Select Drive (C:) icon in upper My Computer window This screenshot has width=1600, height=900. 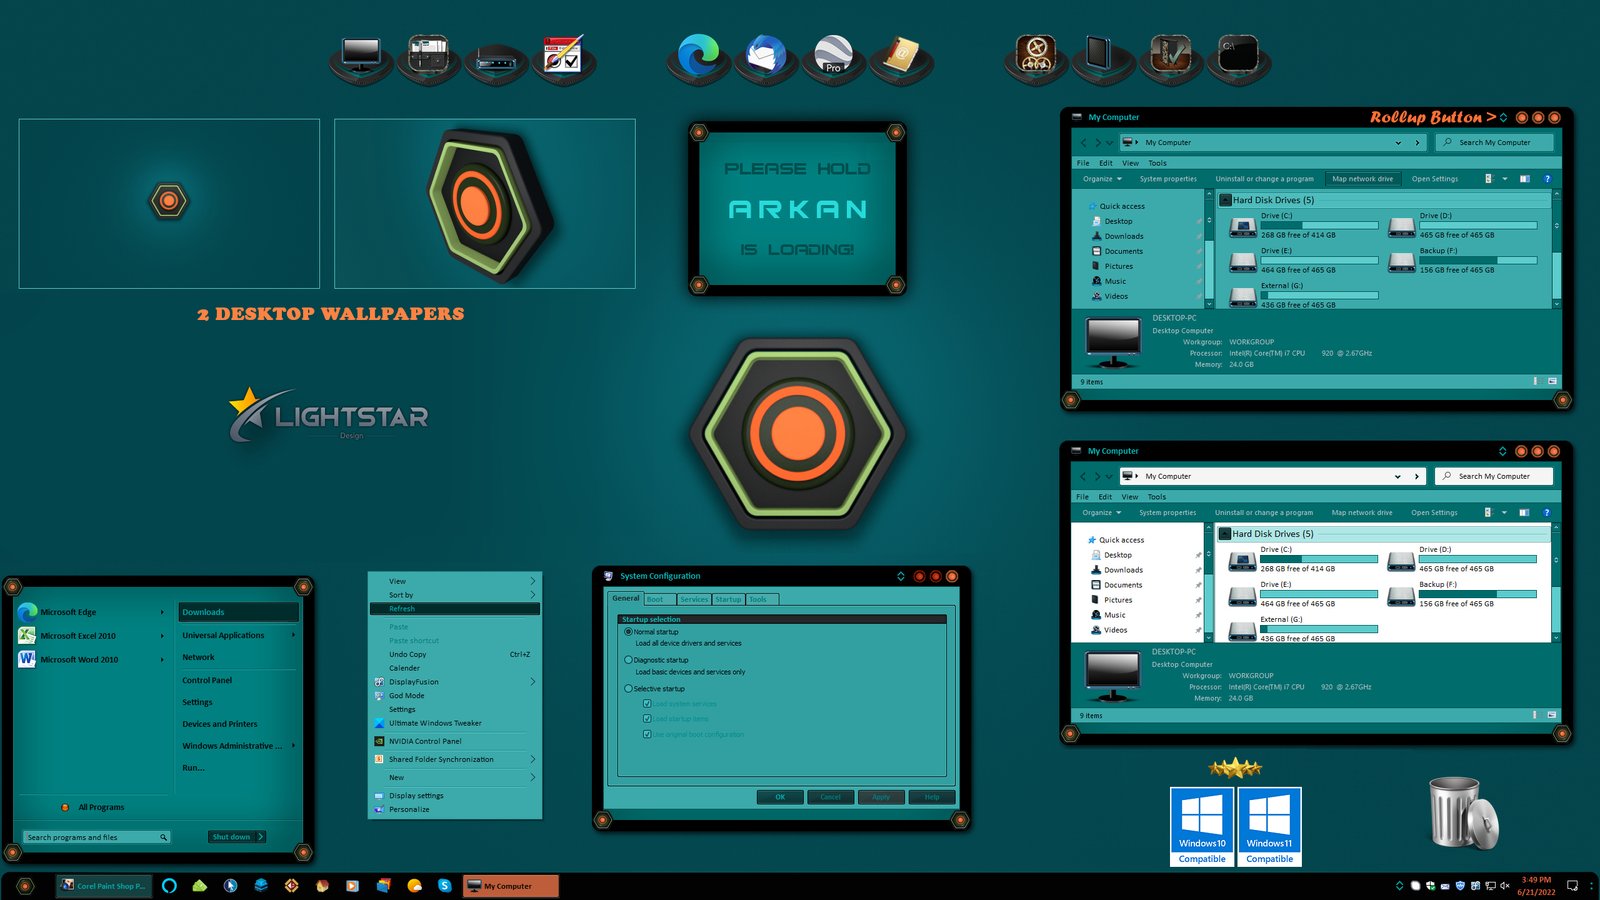click(1243, 227)
